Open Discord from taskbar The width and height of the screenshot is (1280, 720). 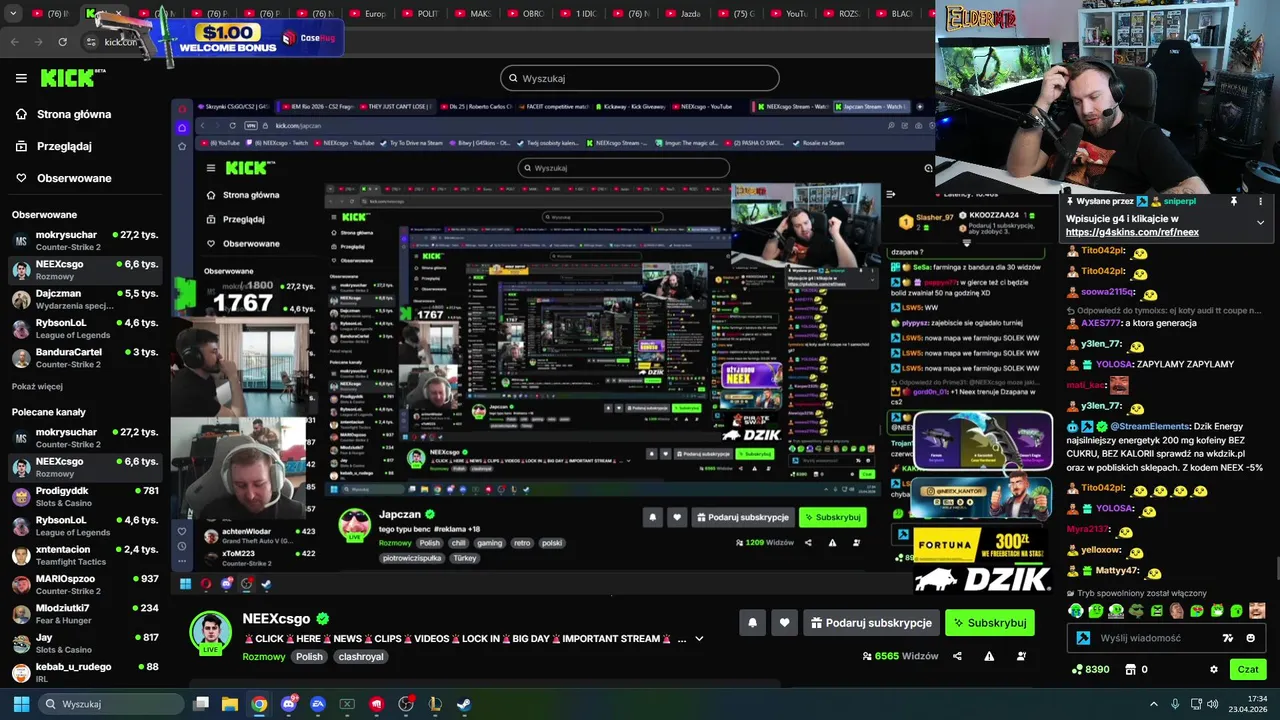pos(289,704)
